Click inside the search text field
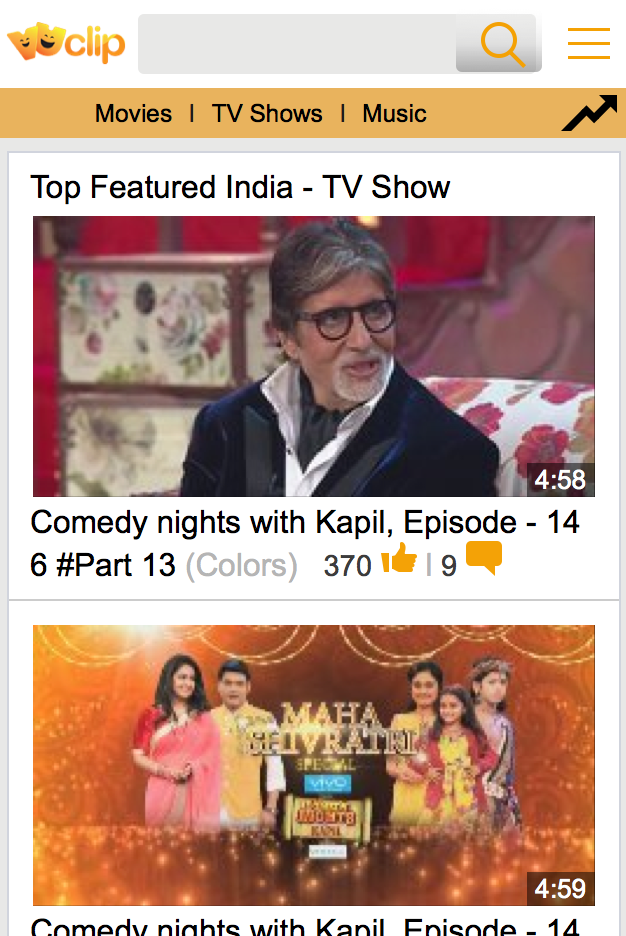This screenshot has height=936, width=626. tap(297, 44)
